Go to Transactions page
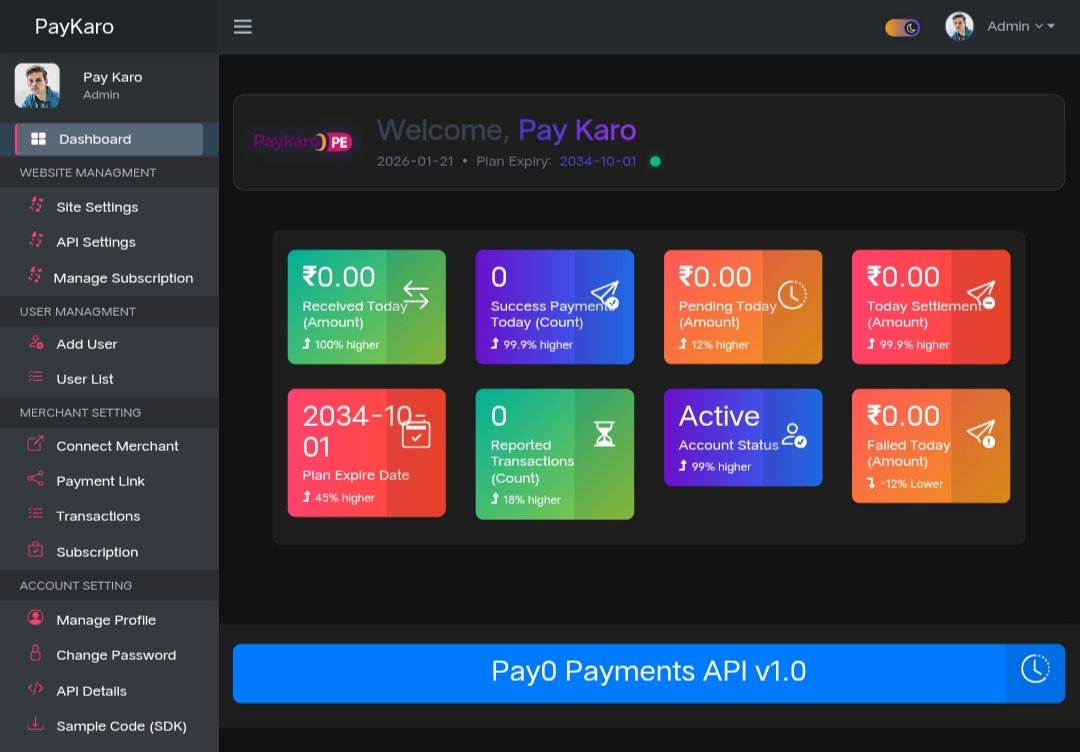The height and width of the screenshot is (752, 1080). [x=98, y=516]
